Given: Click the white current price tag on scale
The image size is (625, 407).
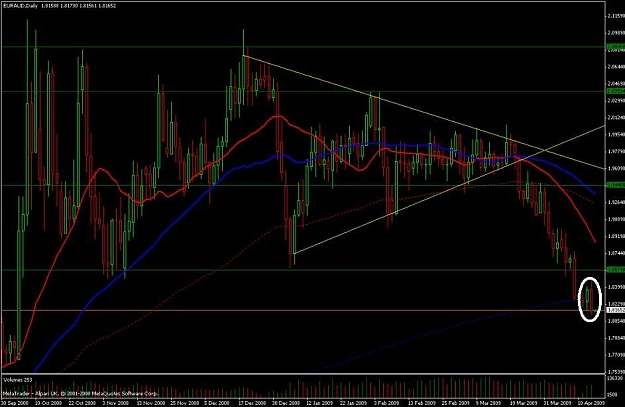Looking at the screenshot, I should 616,310.
